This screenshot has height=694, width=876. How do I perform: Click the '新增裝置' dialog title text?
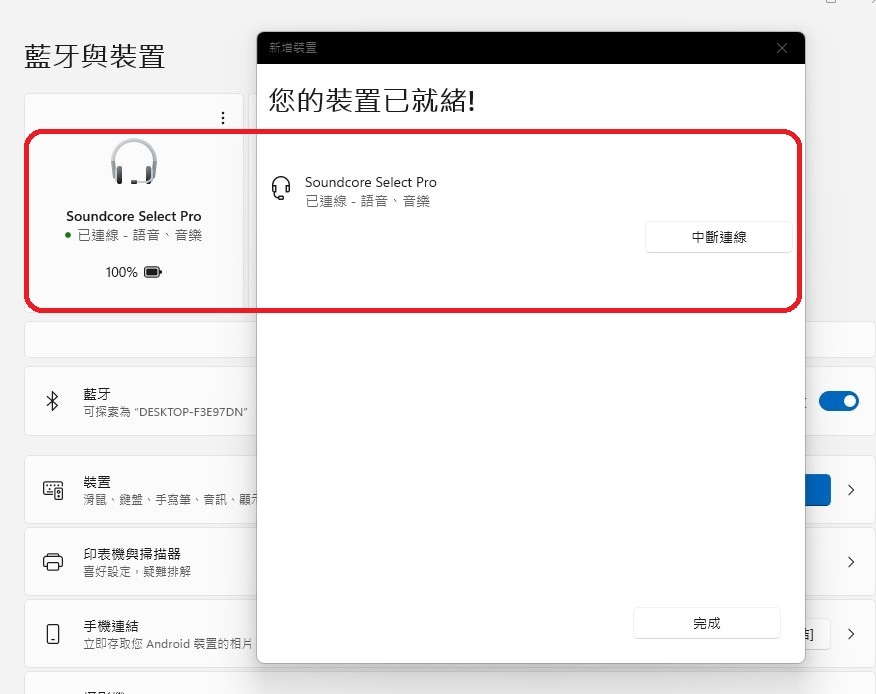293,48
